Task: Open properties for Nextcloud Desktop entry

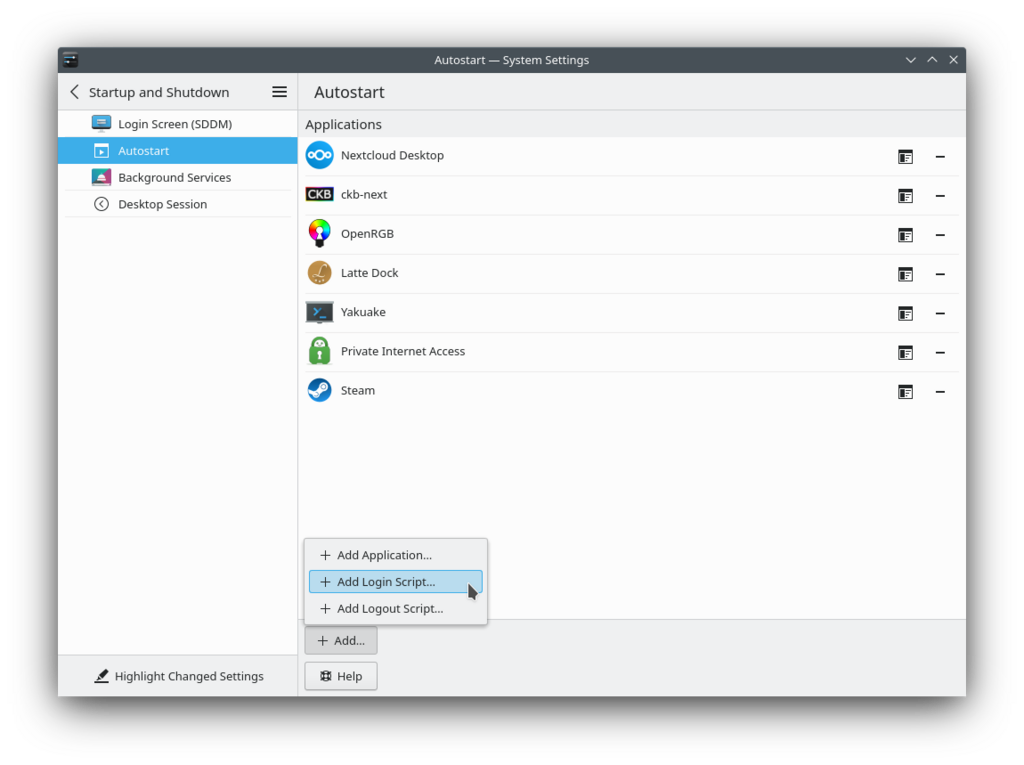Action: 905,157
